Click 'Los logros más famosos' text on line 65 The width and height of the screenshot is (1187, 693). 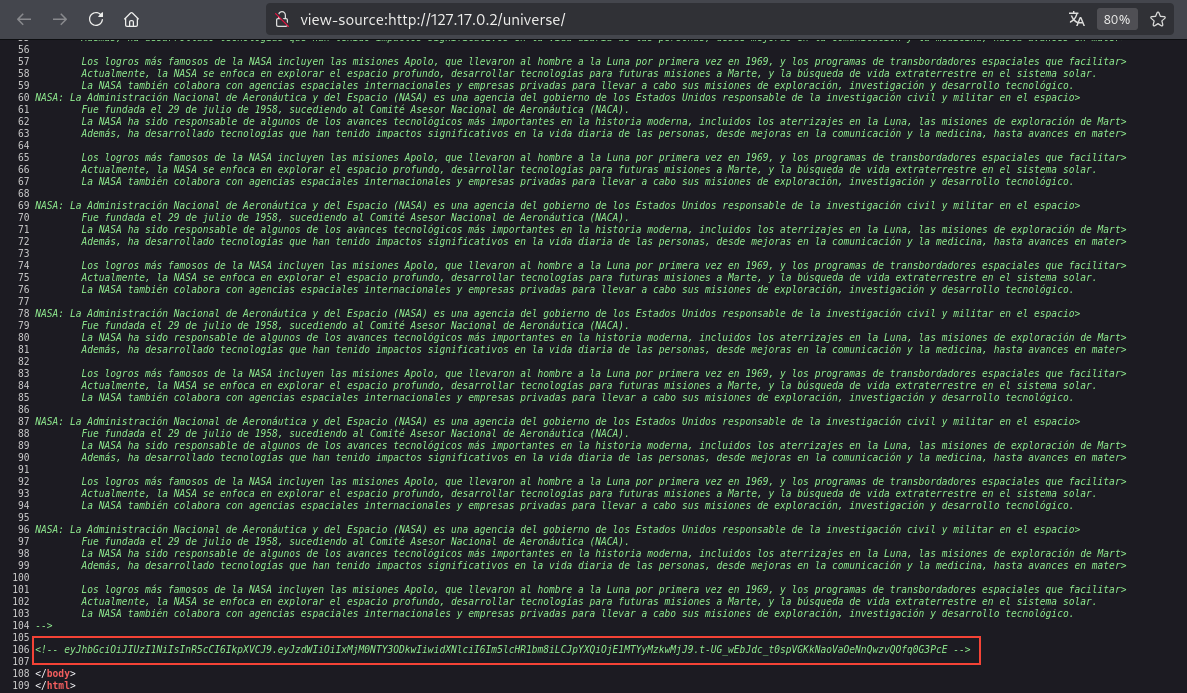[x=145, y=158]
